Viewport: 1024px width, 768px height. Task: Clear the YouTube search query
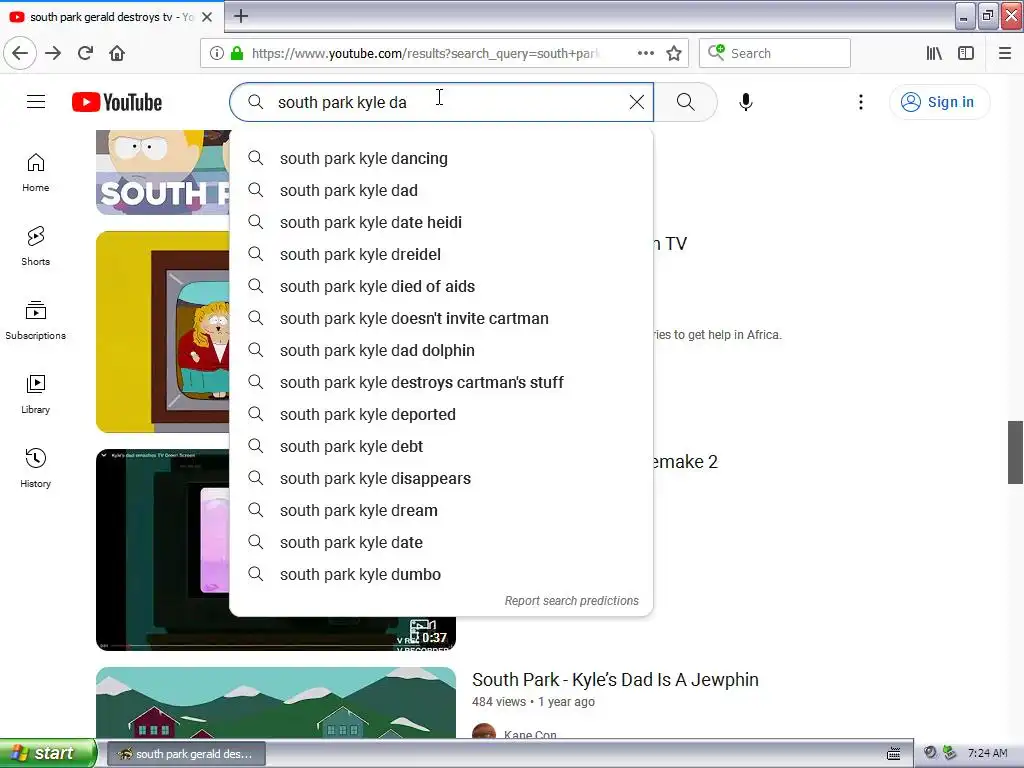(x=637, y=102)
